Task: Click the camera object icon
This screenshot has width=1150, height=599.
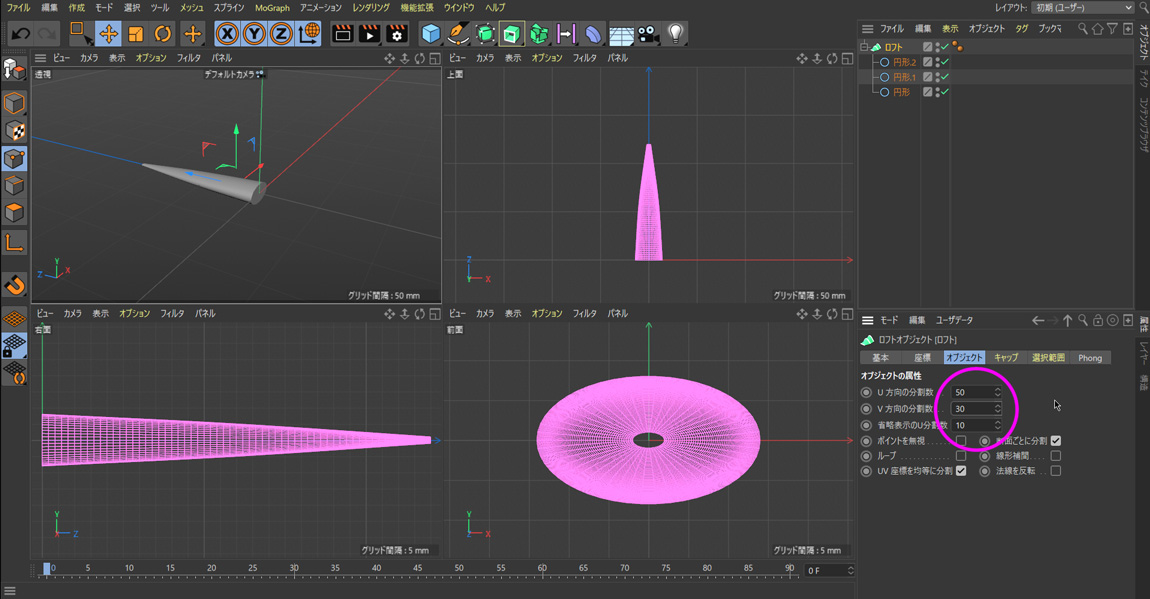Action: click(648, 34)
